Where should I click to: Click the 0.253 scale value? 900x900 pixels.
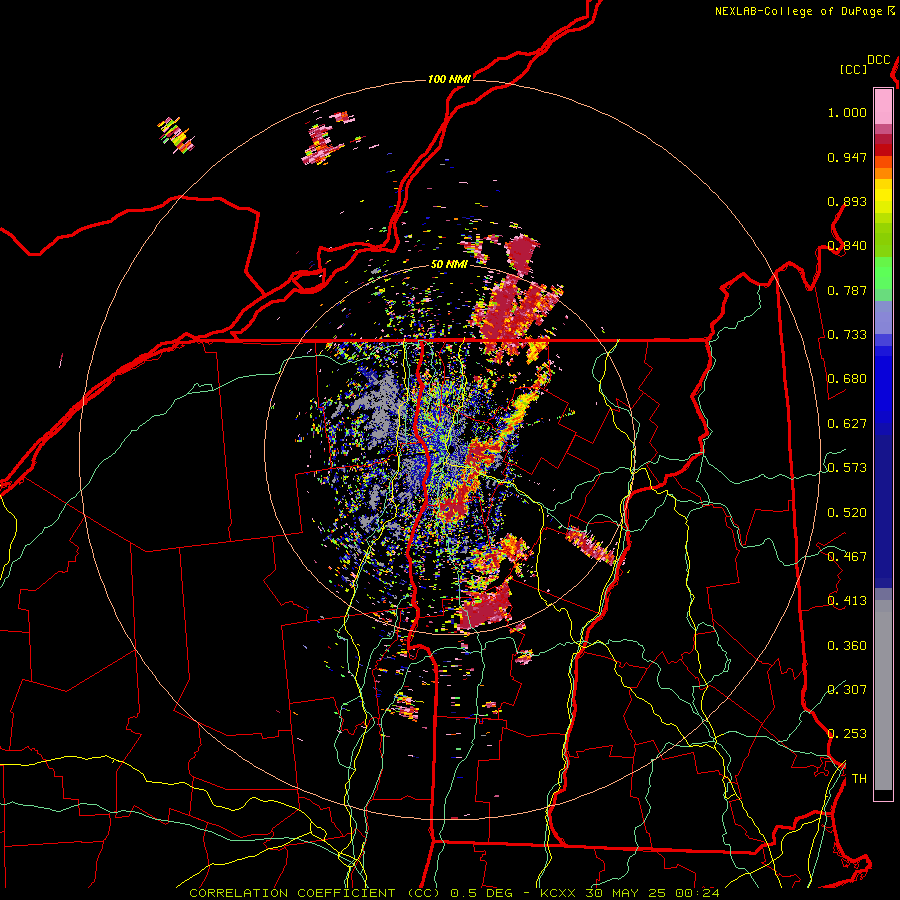[847, 734]
